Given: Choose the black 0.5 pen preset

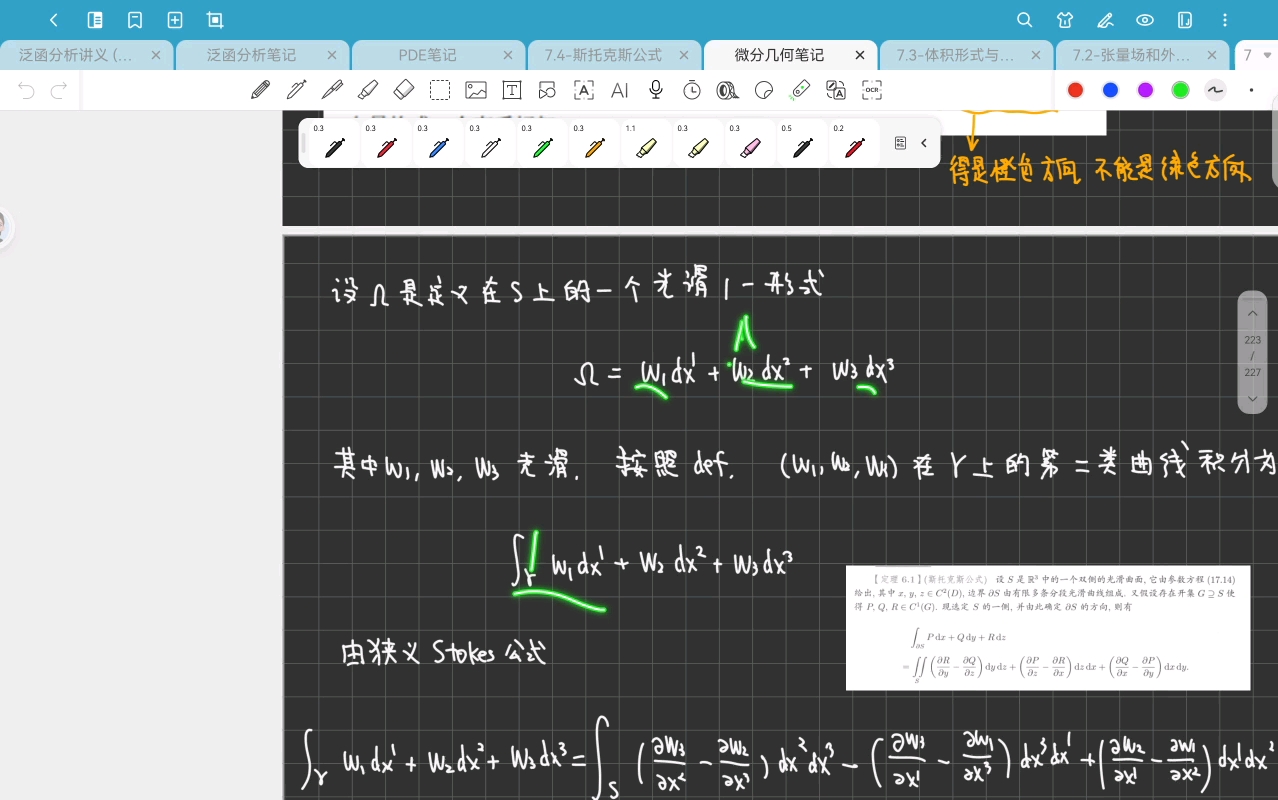Looking at the screenshot, I should click(x=802, y=143).
